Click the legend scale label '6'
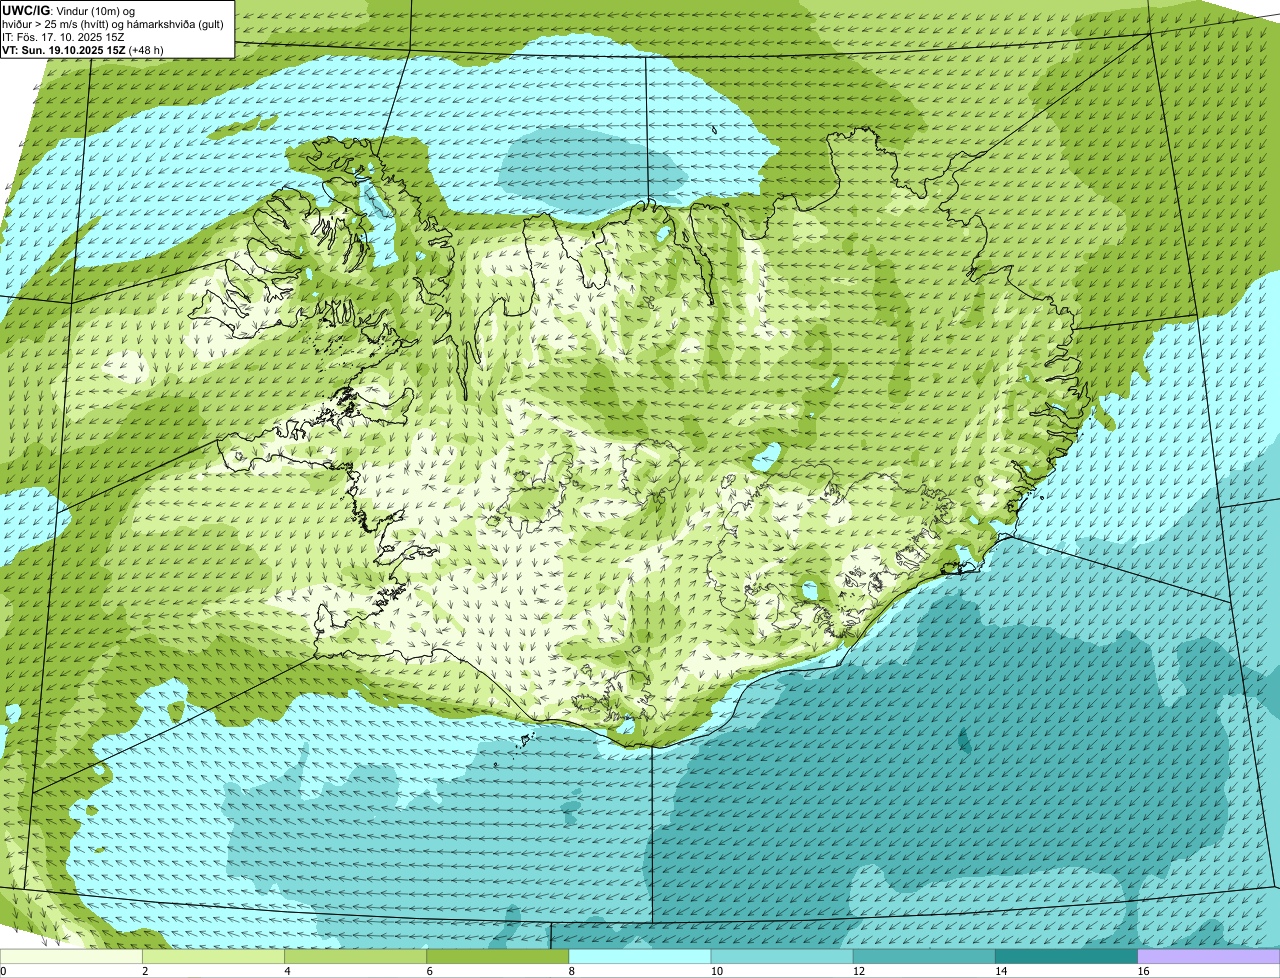 click(429, 971)
